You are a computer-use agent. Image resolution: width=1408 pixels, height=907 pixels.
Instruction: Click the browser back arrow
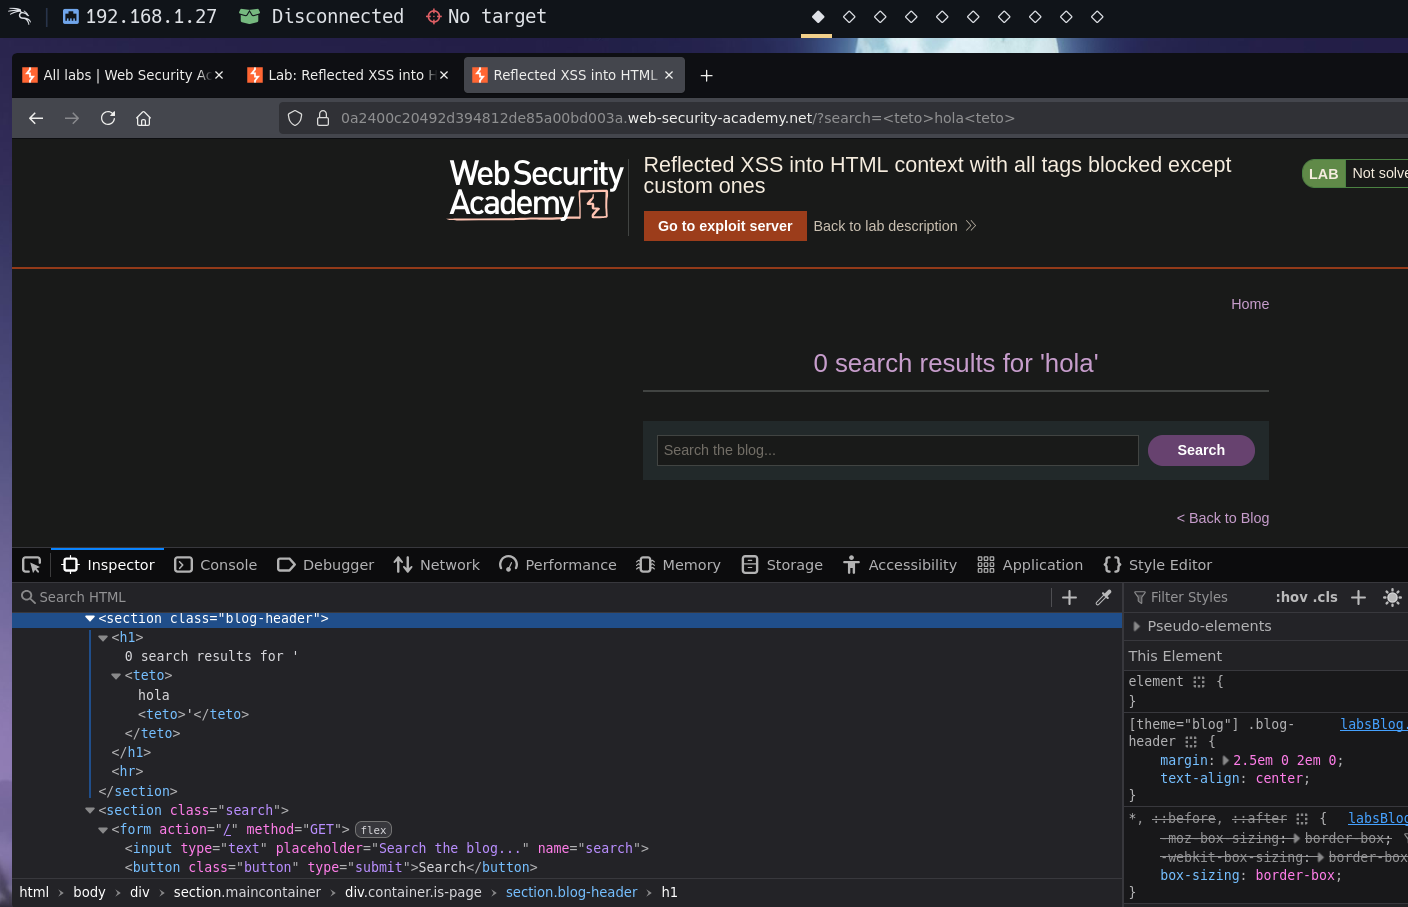[x=36, y=118]
